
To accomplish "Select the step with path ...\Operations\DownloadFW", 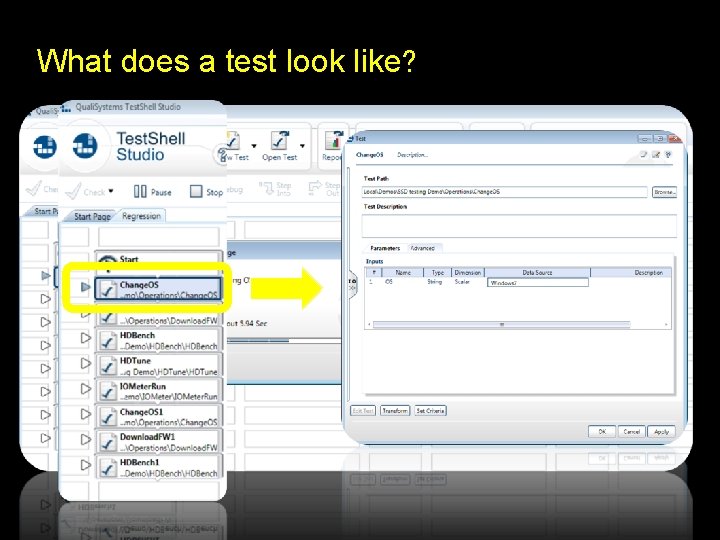I will [158, 318].
